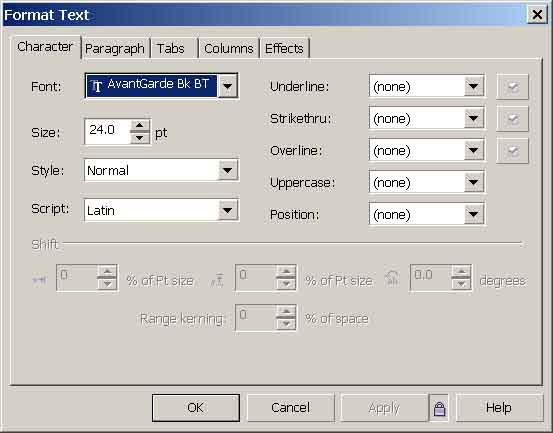Open the Font dropdown list
Image resolution: width=553 pixels, height=433 pixels.
click(x=228, y=86)
